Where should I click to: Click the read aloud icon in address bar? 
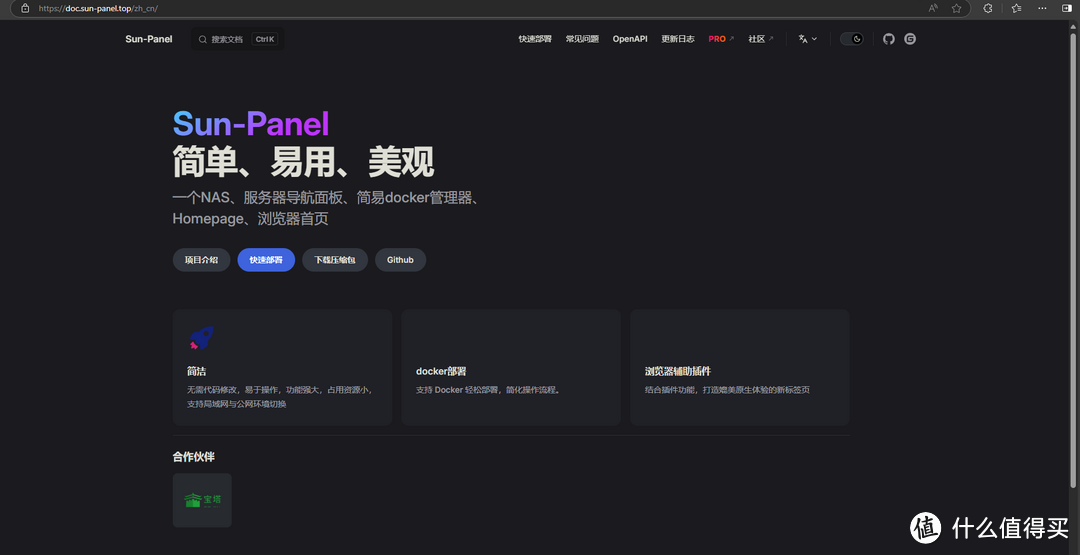click(x=933, y=8)
